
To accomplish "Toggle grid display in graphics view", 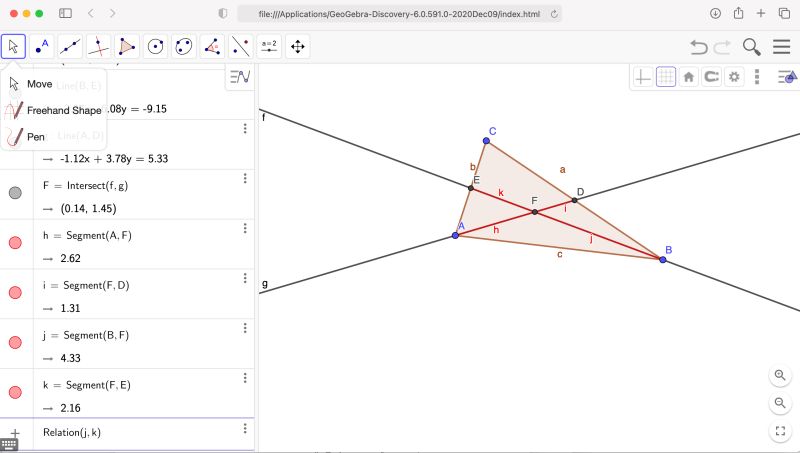I will [666, 77].
